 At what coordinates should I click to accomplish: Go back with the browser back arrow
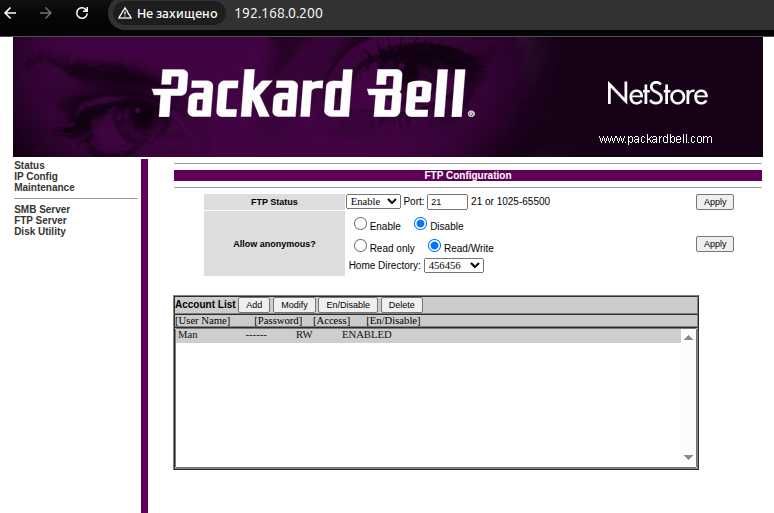[x=10, y=13]
